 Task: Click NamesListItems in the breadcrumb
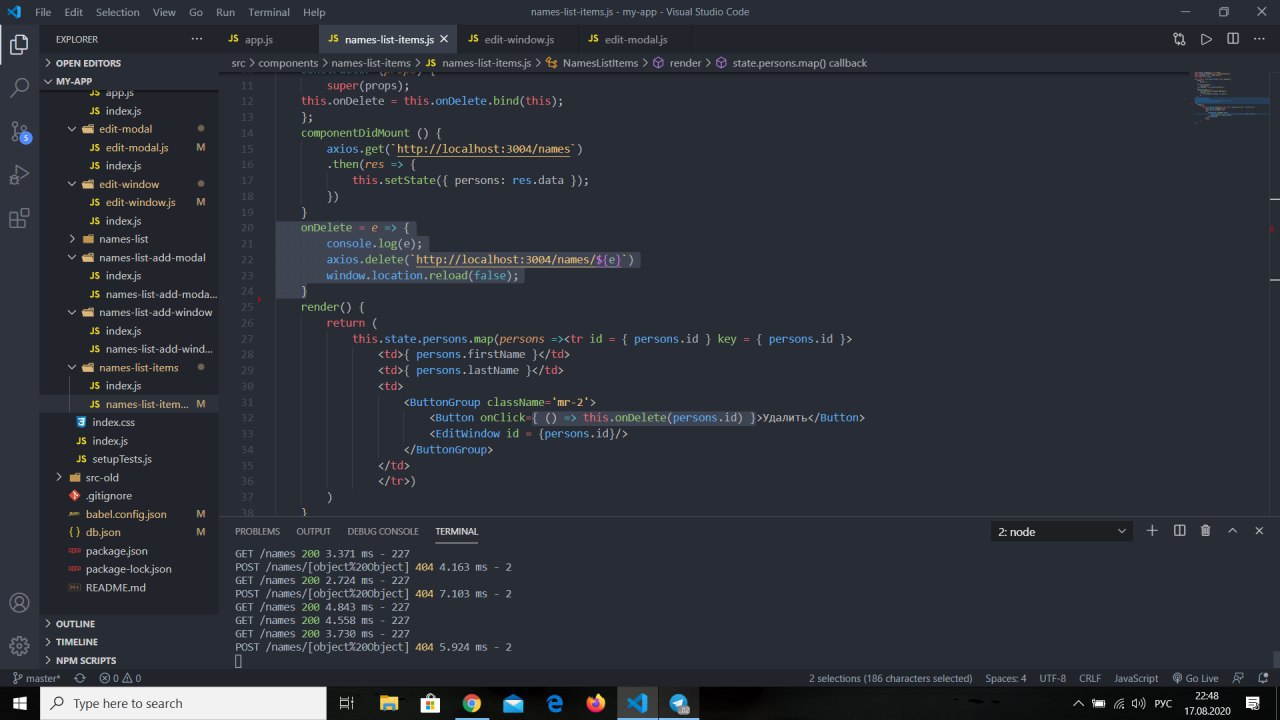[x=600, y=63]
